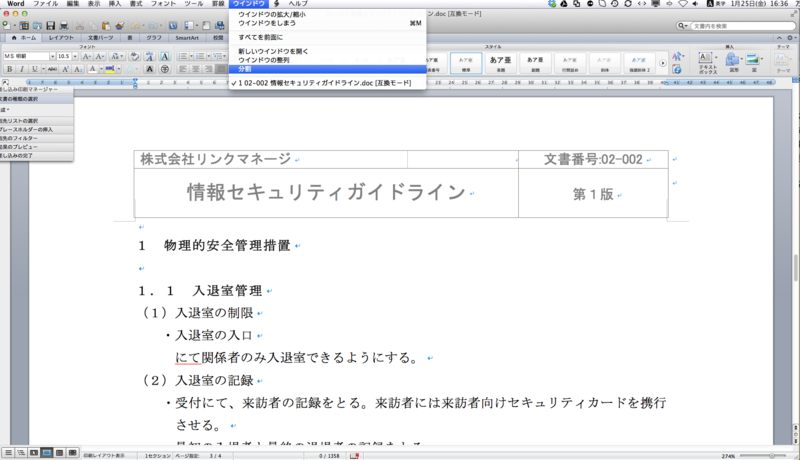Open the レイアウト ribbon tab

point(61,38)
